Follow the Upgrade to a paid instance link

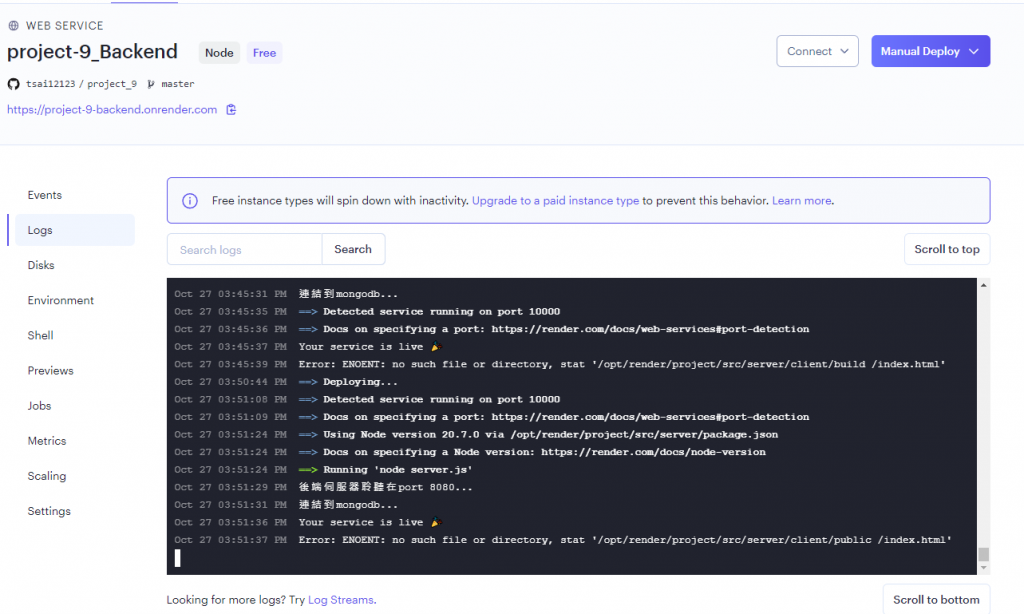(556, 201)
